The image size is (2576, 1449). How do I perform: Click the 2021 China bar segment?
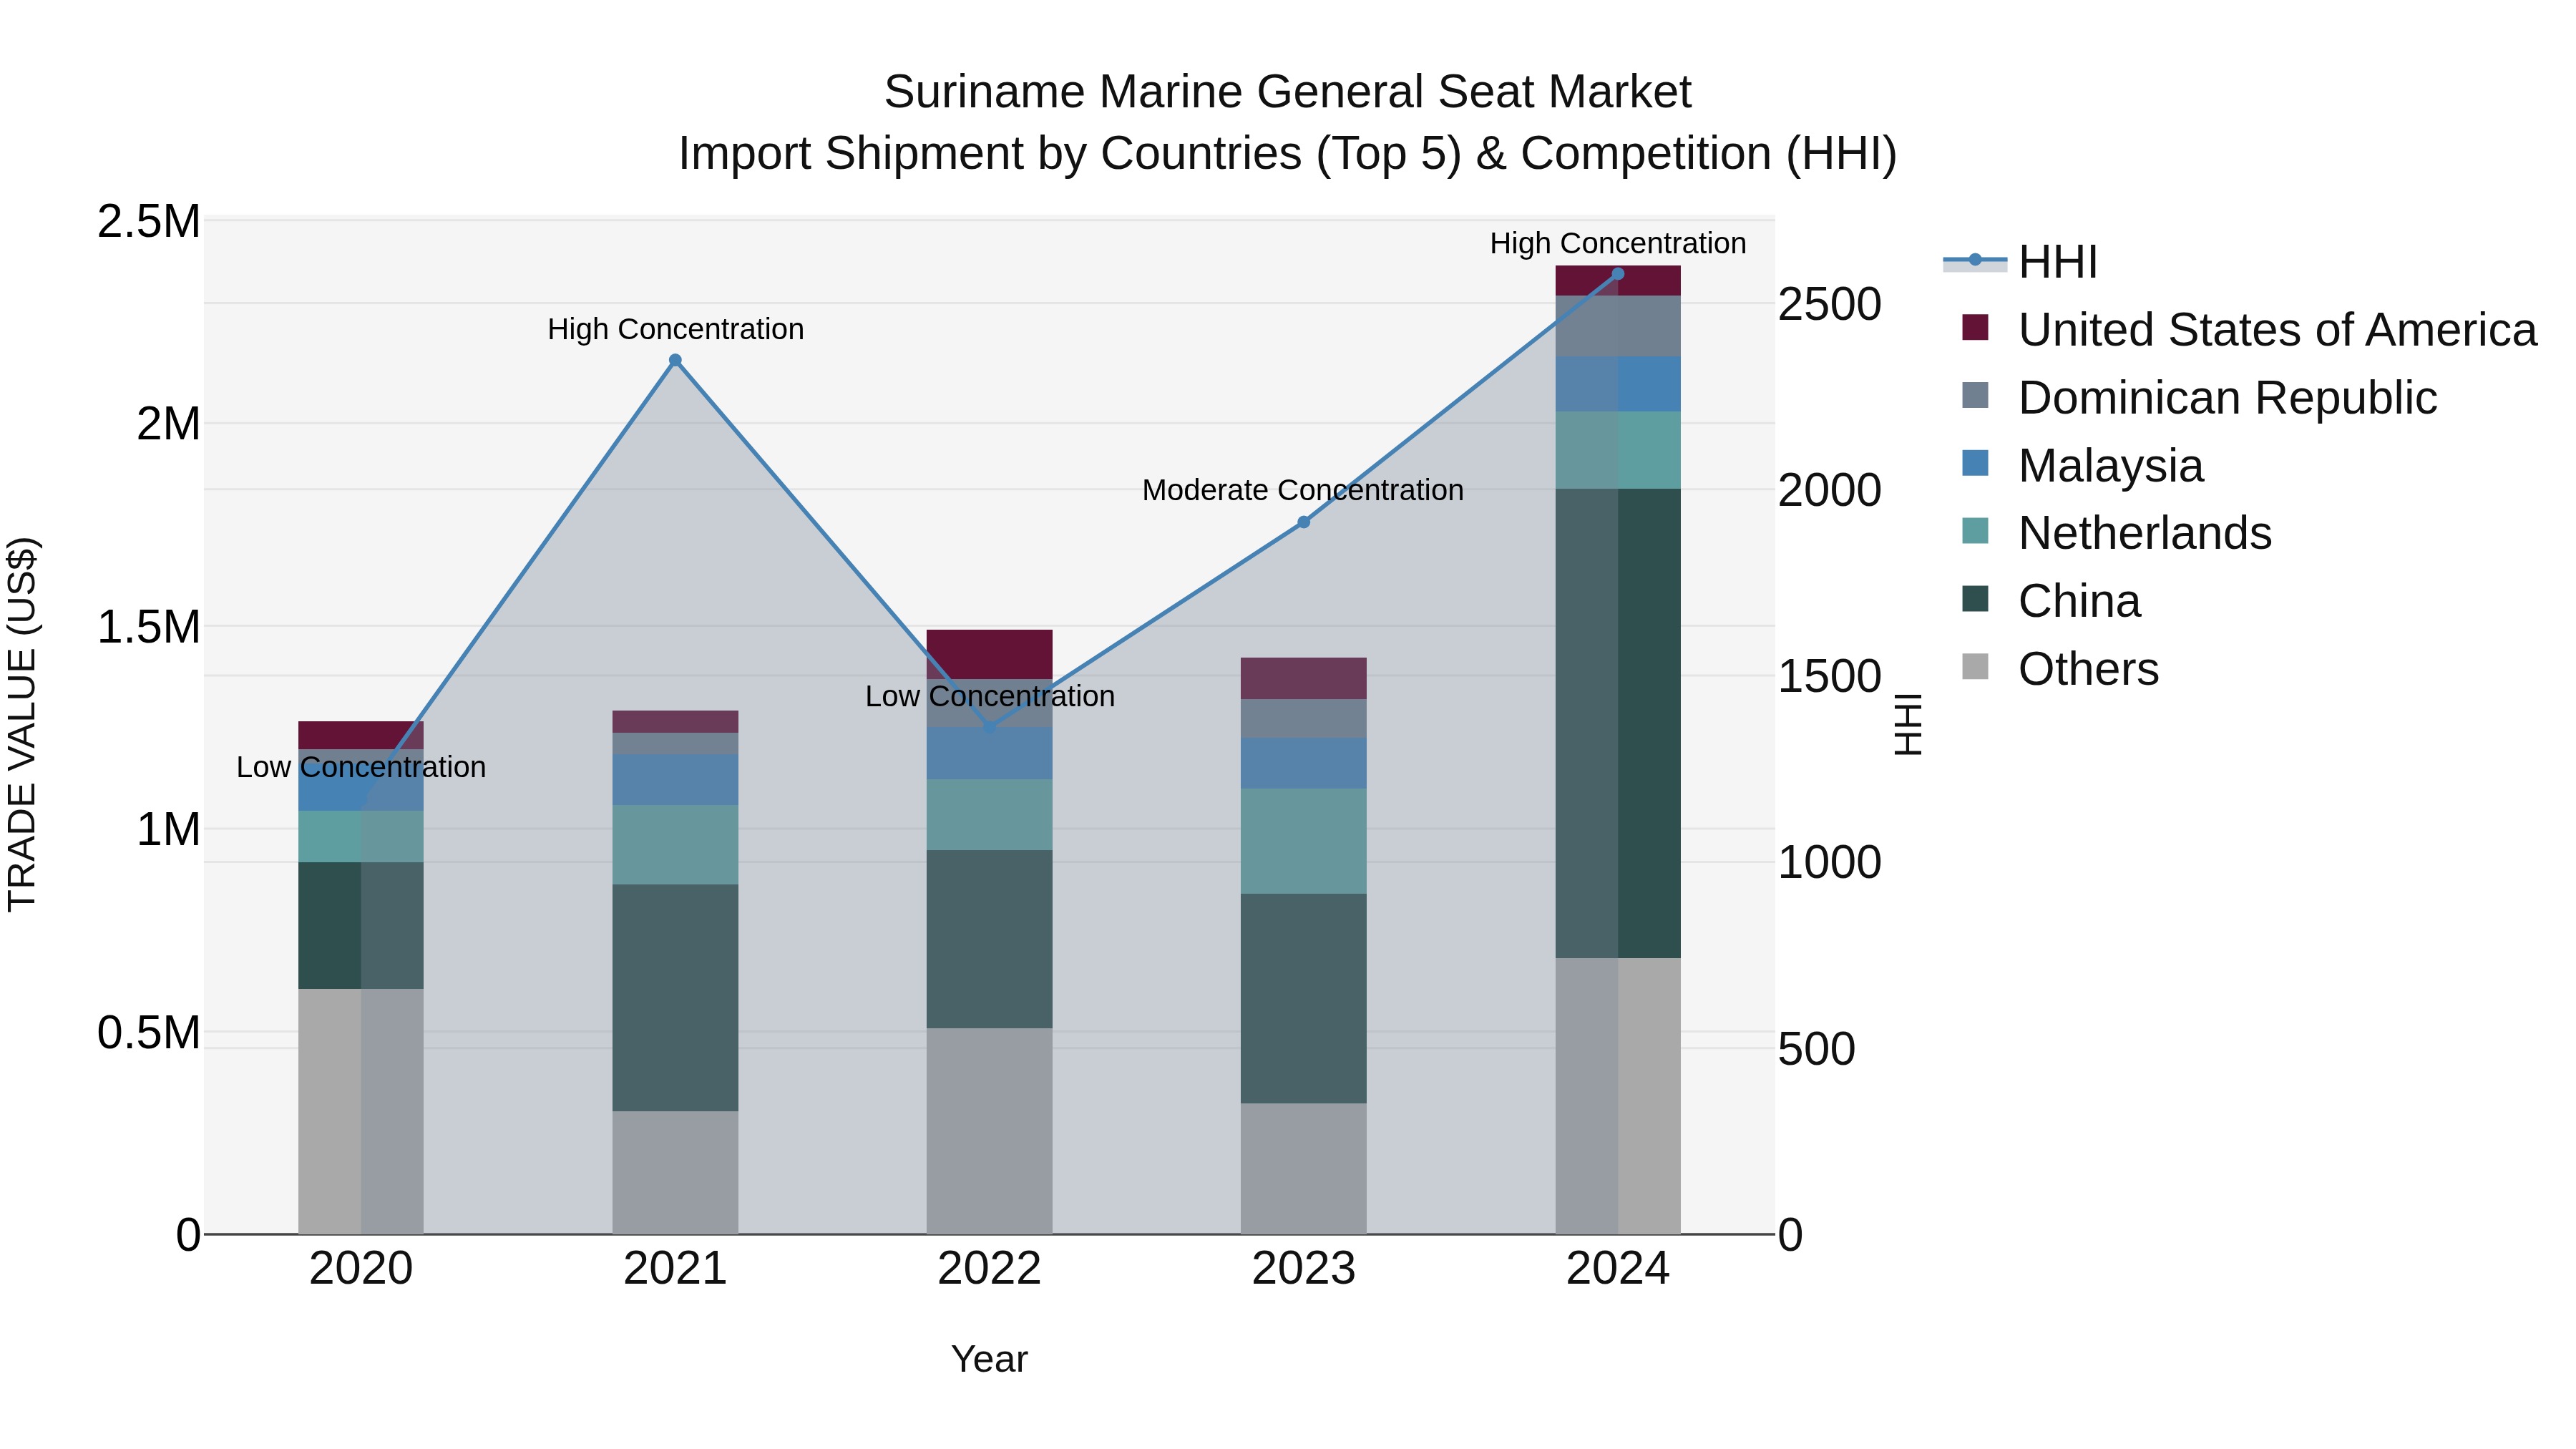click(x=675, y=997)
